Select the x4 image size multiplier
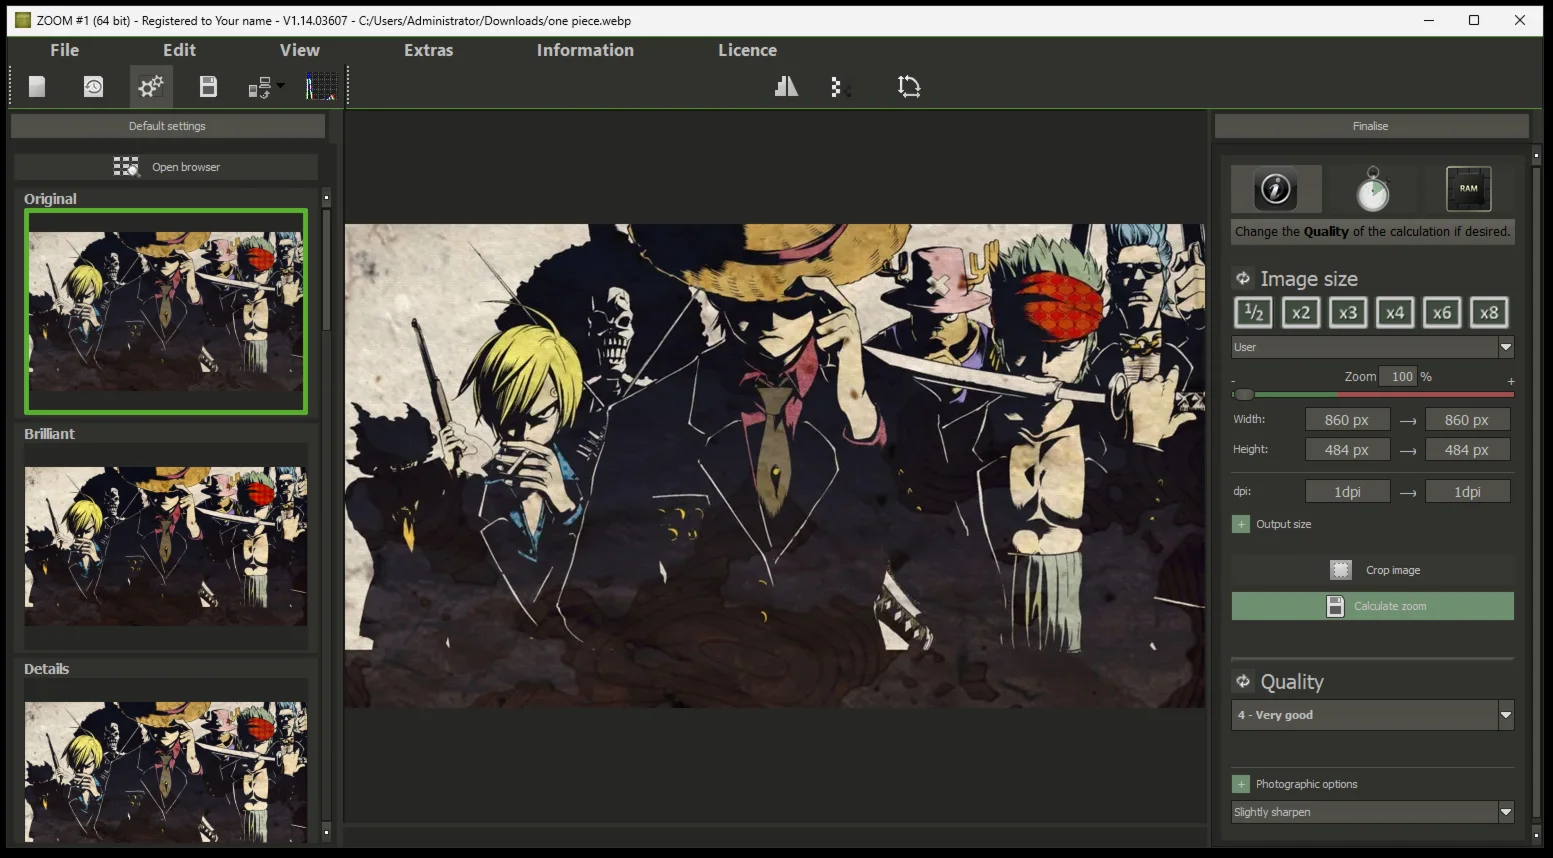Image resolution: width=1553 pixels, height=858 pixels. tap(1394, 313)
